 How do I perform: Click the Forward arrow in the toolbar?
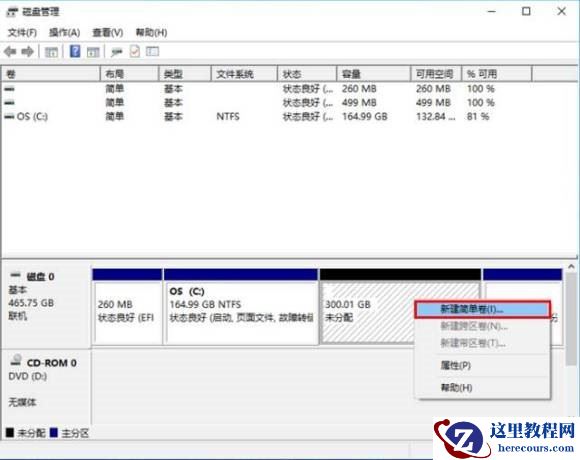pos(27,51)
